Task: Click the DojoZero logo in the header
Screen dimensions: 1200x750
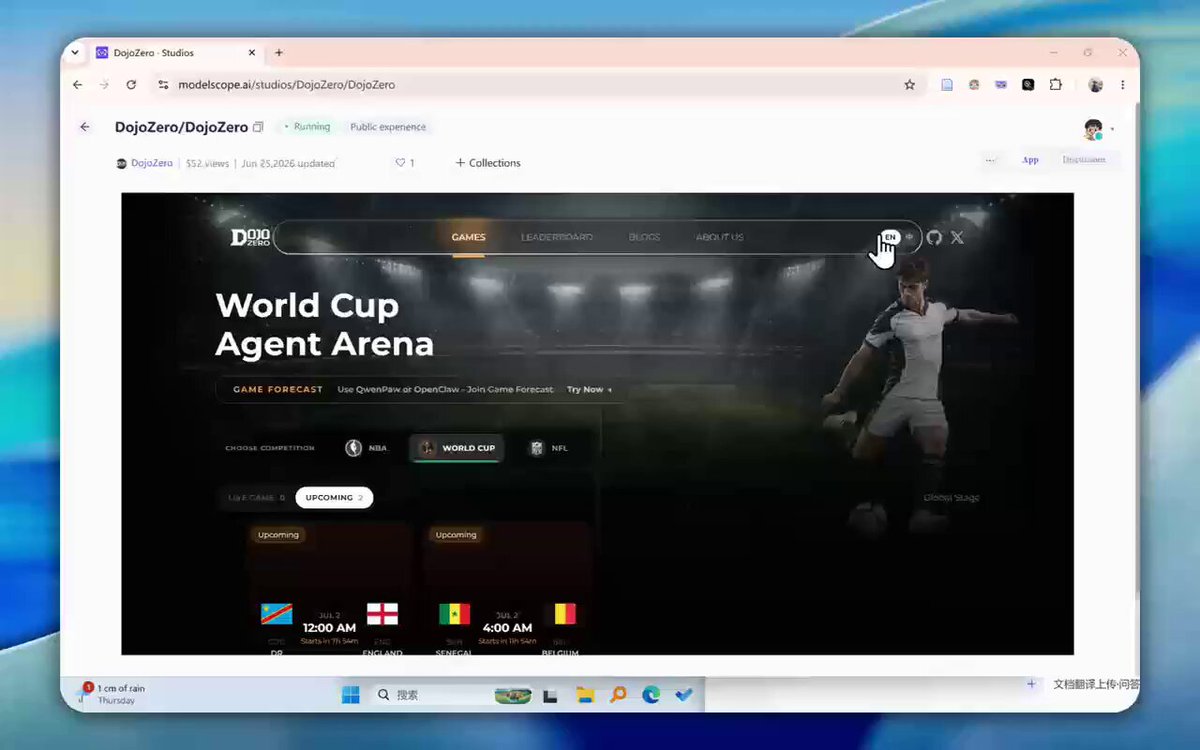Action: click(x=250, y=237)
